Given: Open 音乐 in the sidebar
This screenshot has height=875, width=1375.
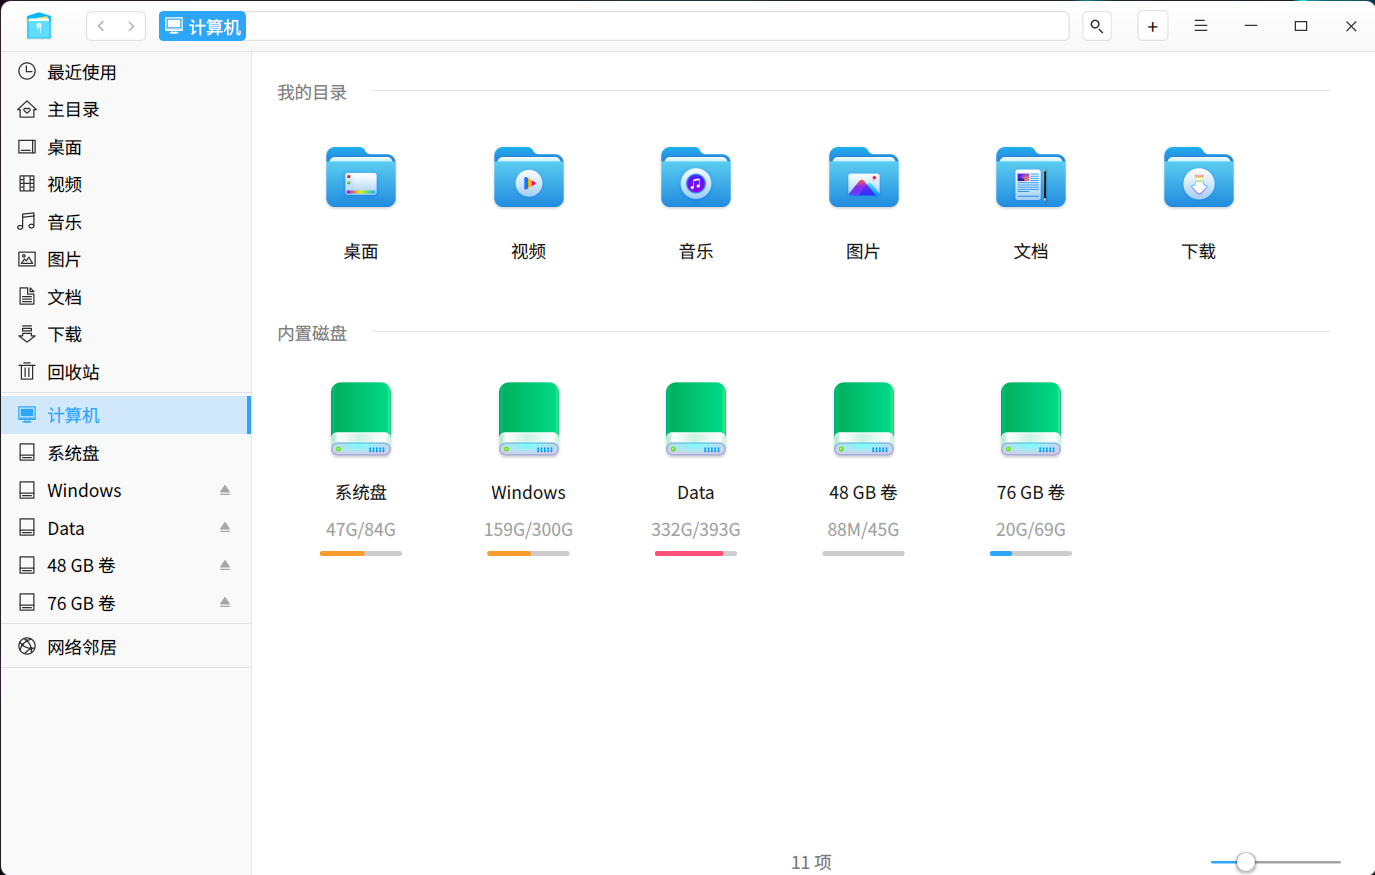Looking at the screenshot, I should (x=125, y=222).
